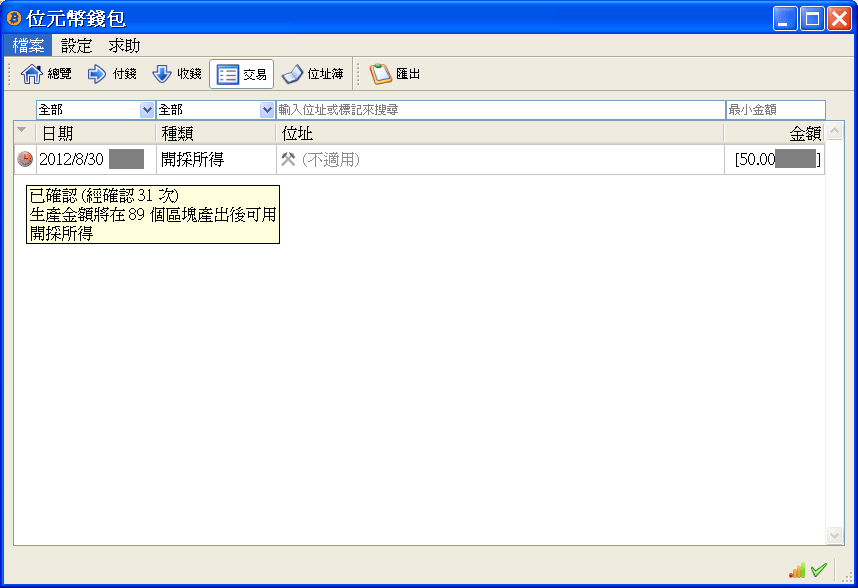Sort by the 日期 column header
The width and height of the screenshot is (858, 588).
(x=96, y=133)
